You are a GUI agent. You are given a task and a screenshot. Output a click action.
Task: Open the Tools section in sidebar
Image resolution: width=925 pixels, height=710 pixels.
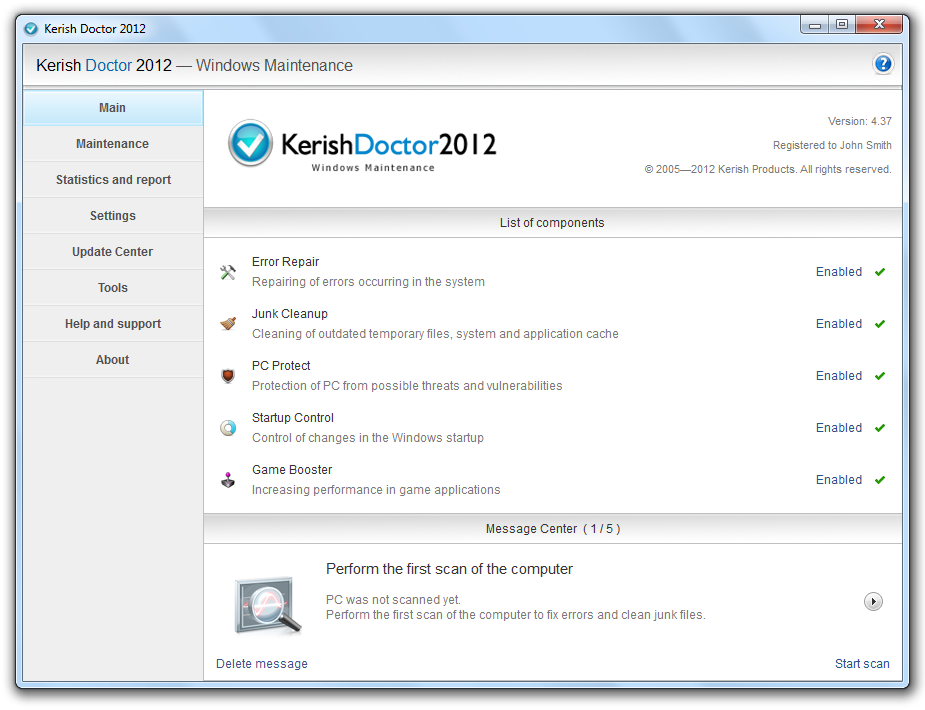tap(112, 288)
